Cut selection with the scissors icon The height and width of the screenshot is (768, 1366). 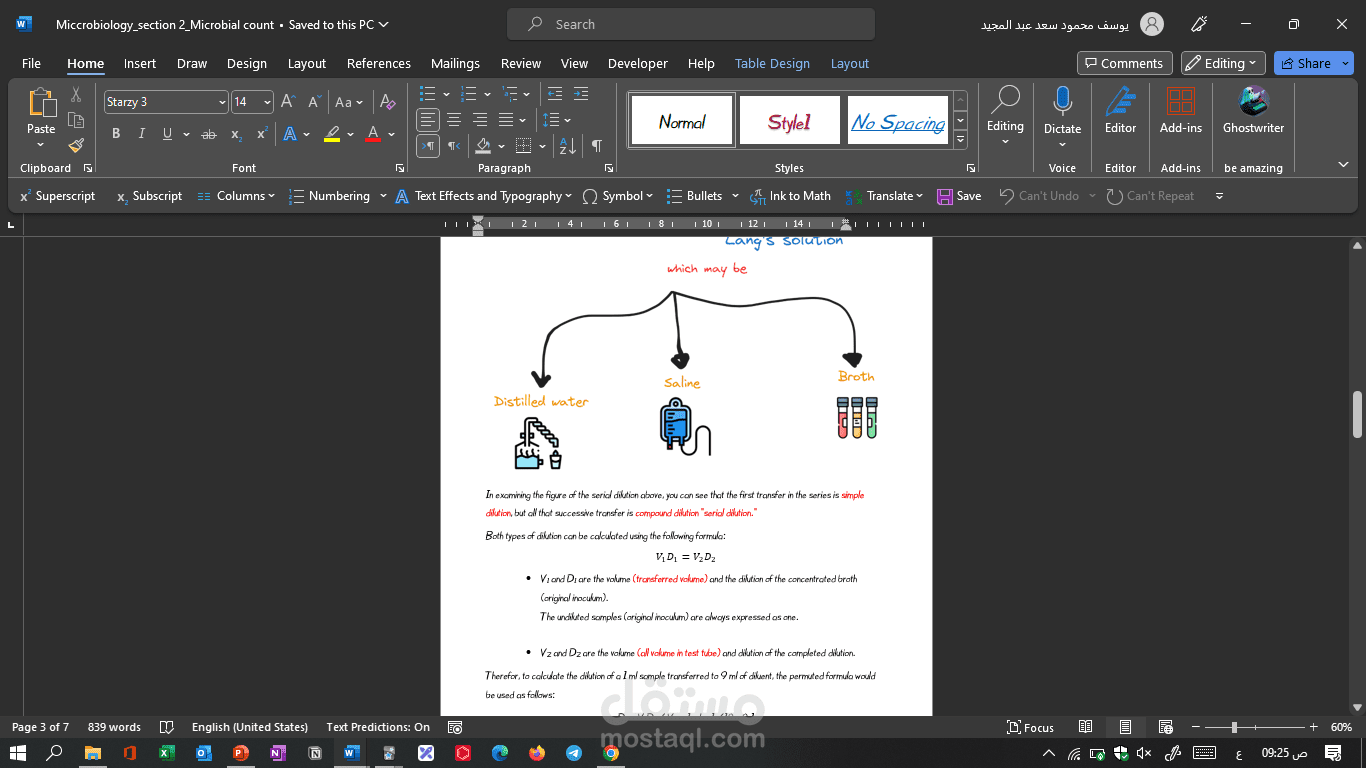tap(76, 95)
